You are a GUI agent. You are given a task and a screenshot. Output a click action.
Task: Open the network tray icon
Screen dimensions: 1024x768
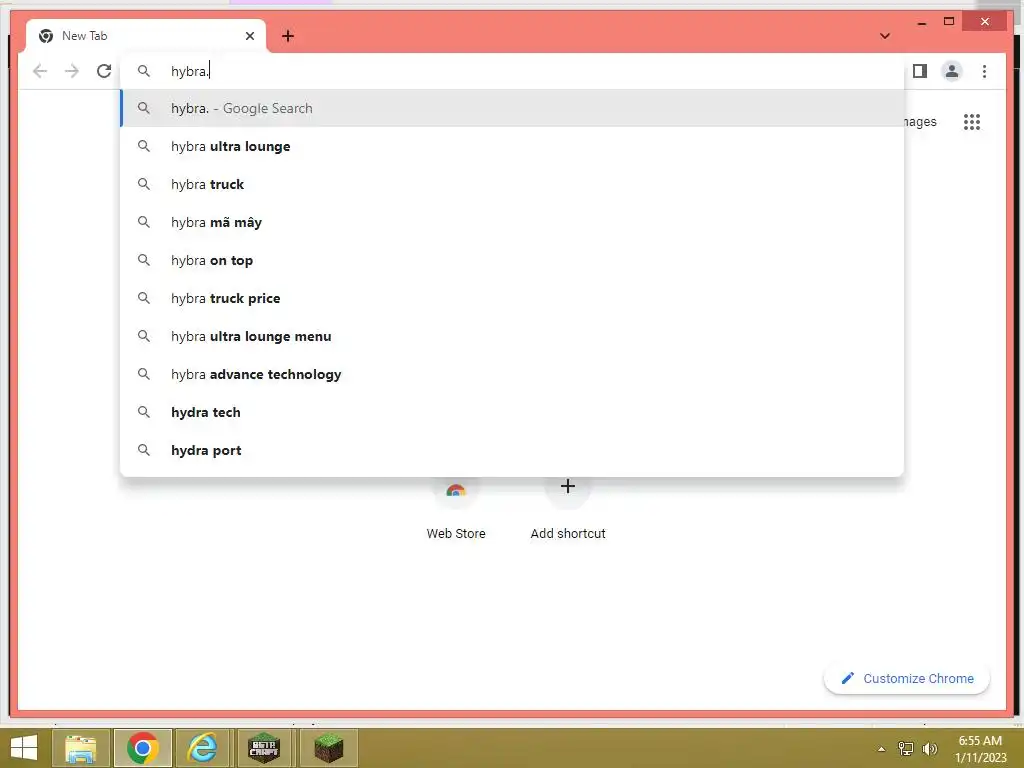906,749
